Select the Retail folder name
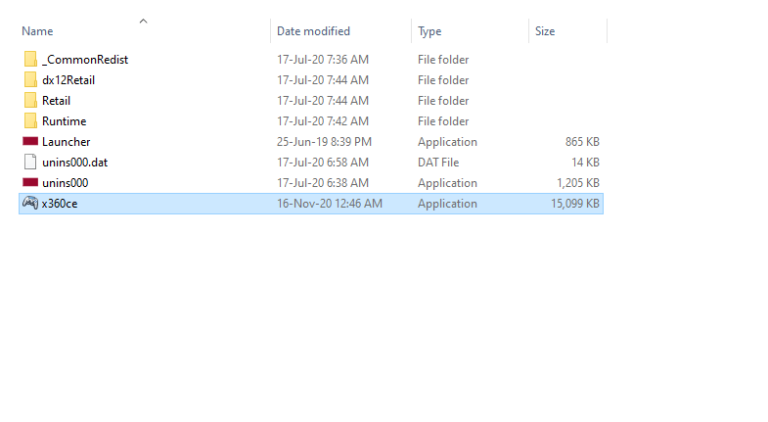Image resolution: width=768 pixels, height=422 pixels. pyautogui.click(x=56, y=100)
